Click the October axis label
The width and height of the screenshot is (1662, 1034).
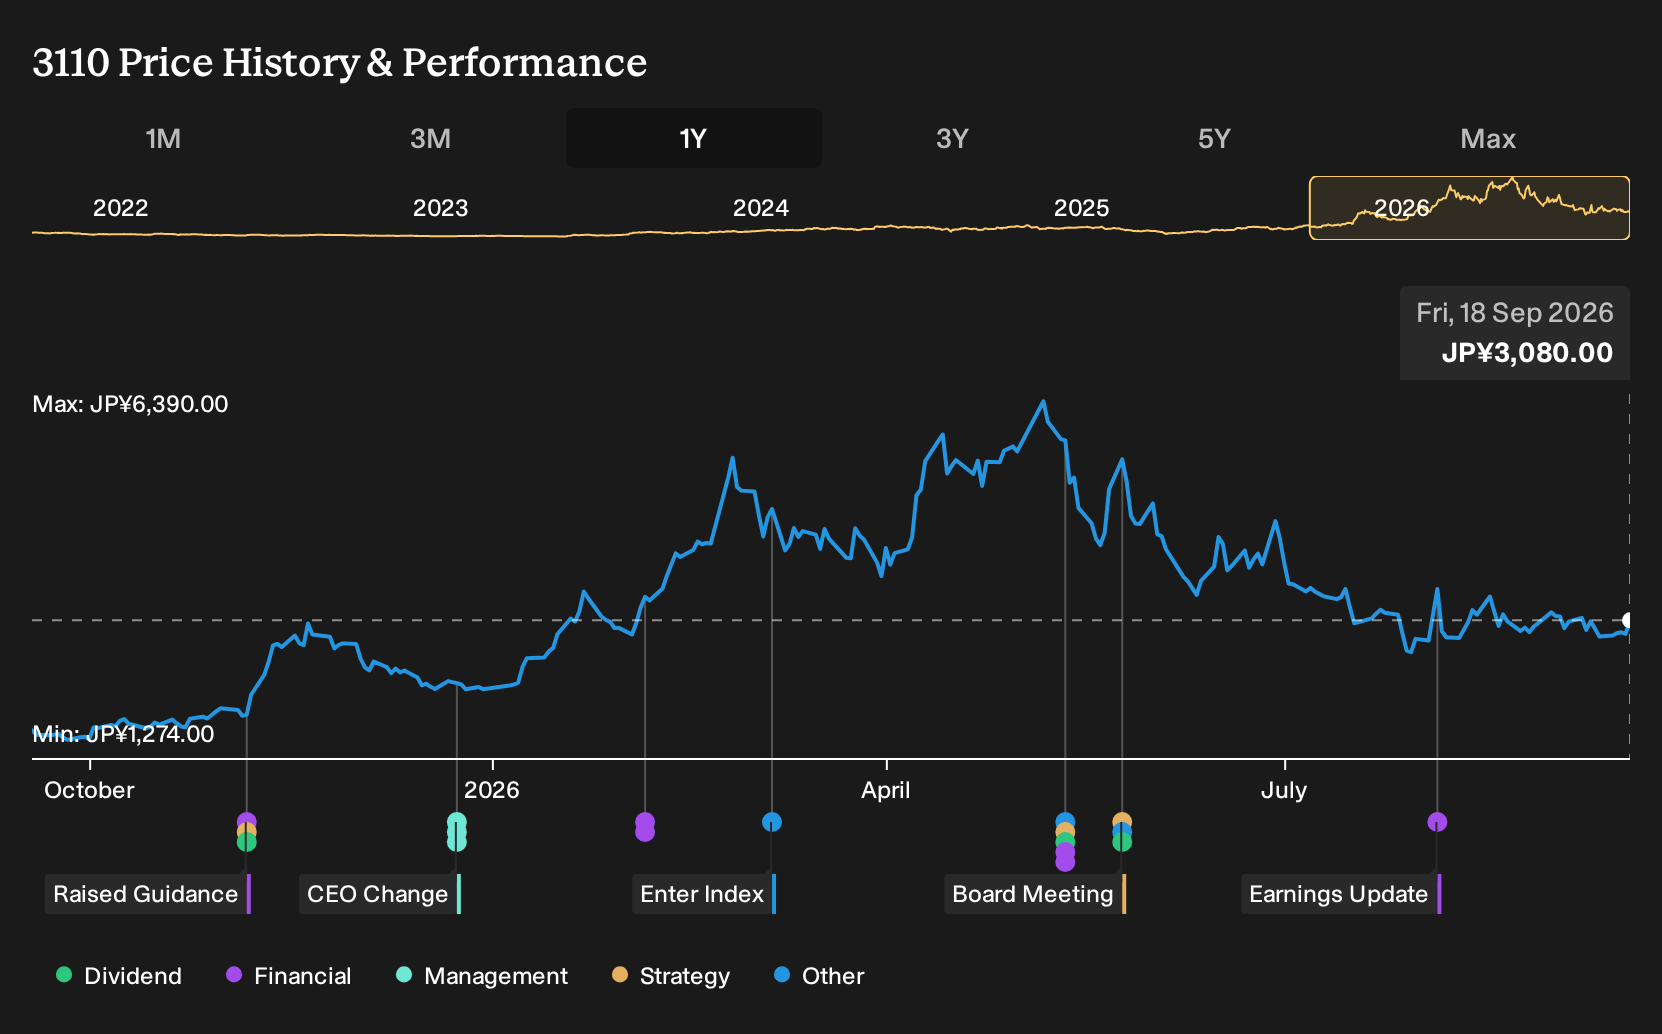(89, 790)
